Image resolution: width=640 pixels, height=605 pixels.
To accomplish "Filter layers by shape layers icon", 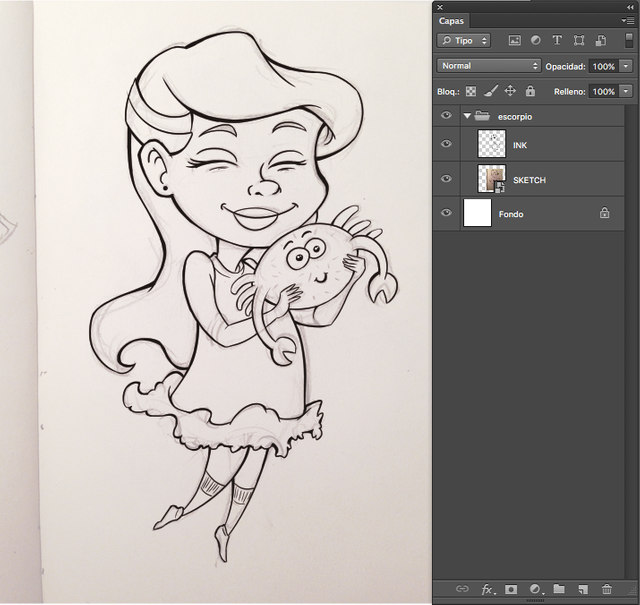I will [x=579, y=40].
